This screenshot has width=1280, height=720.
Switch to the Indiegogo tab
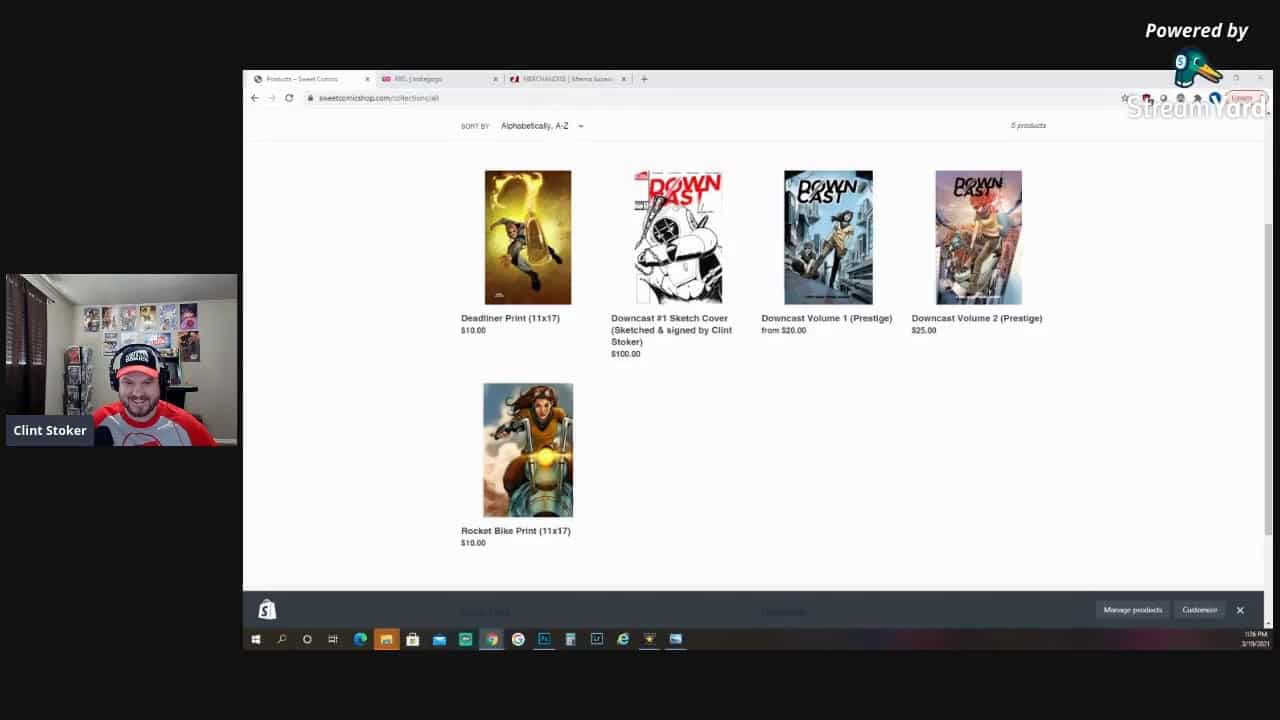432,79
